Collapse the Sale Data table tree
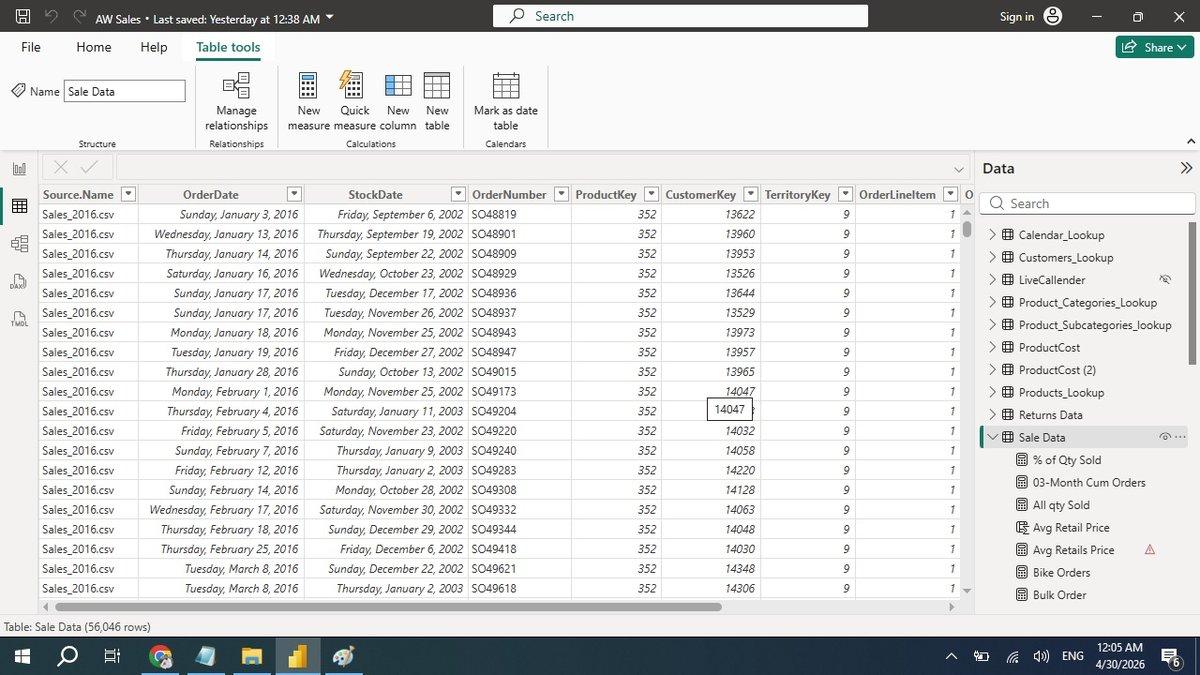 (x=993, y=437)
